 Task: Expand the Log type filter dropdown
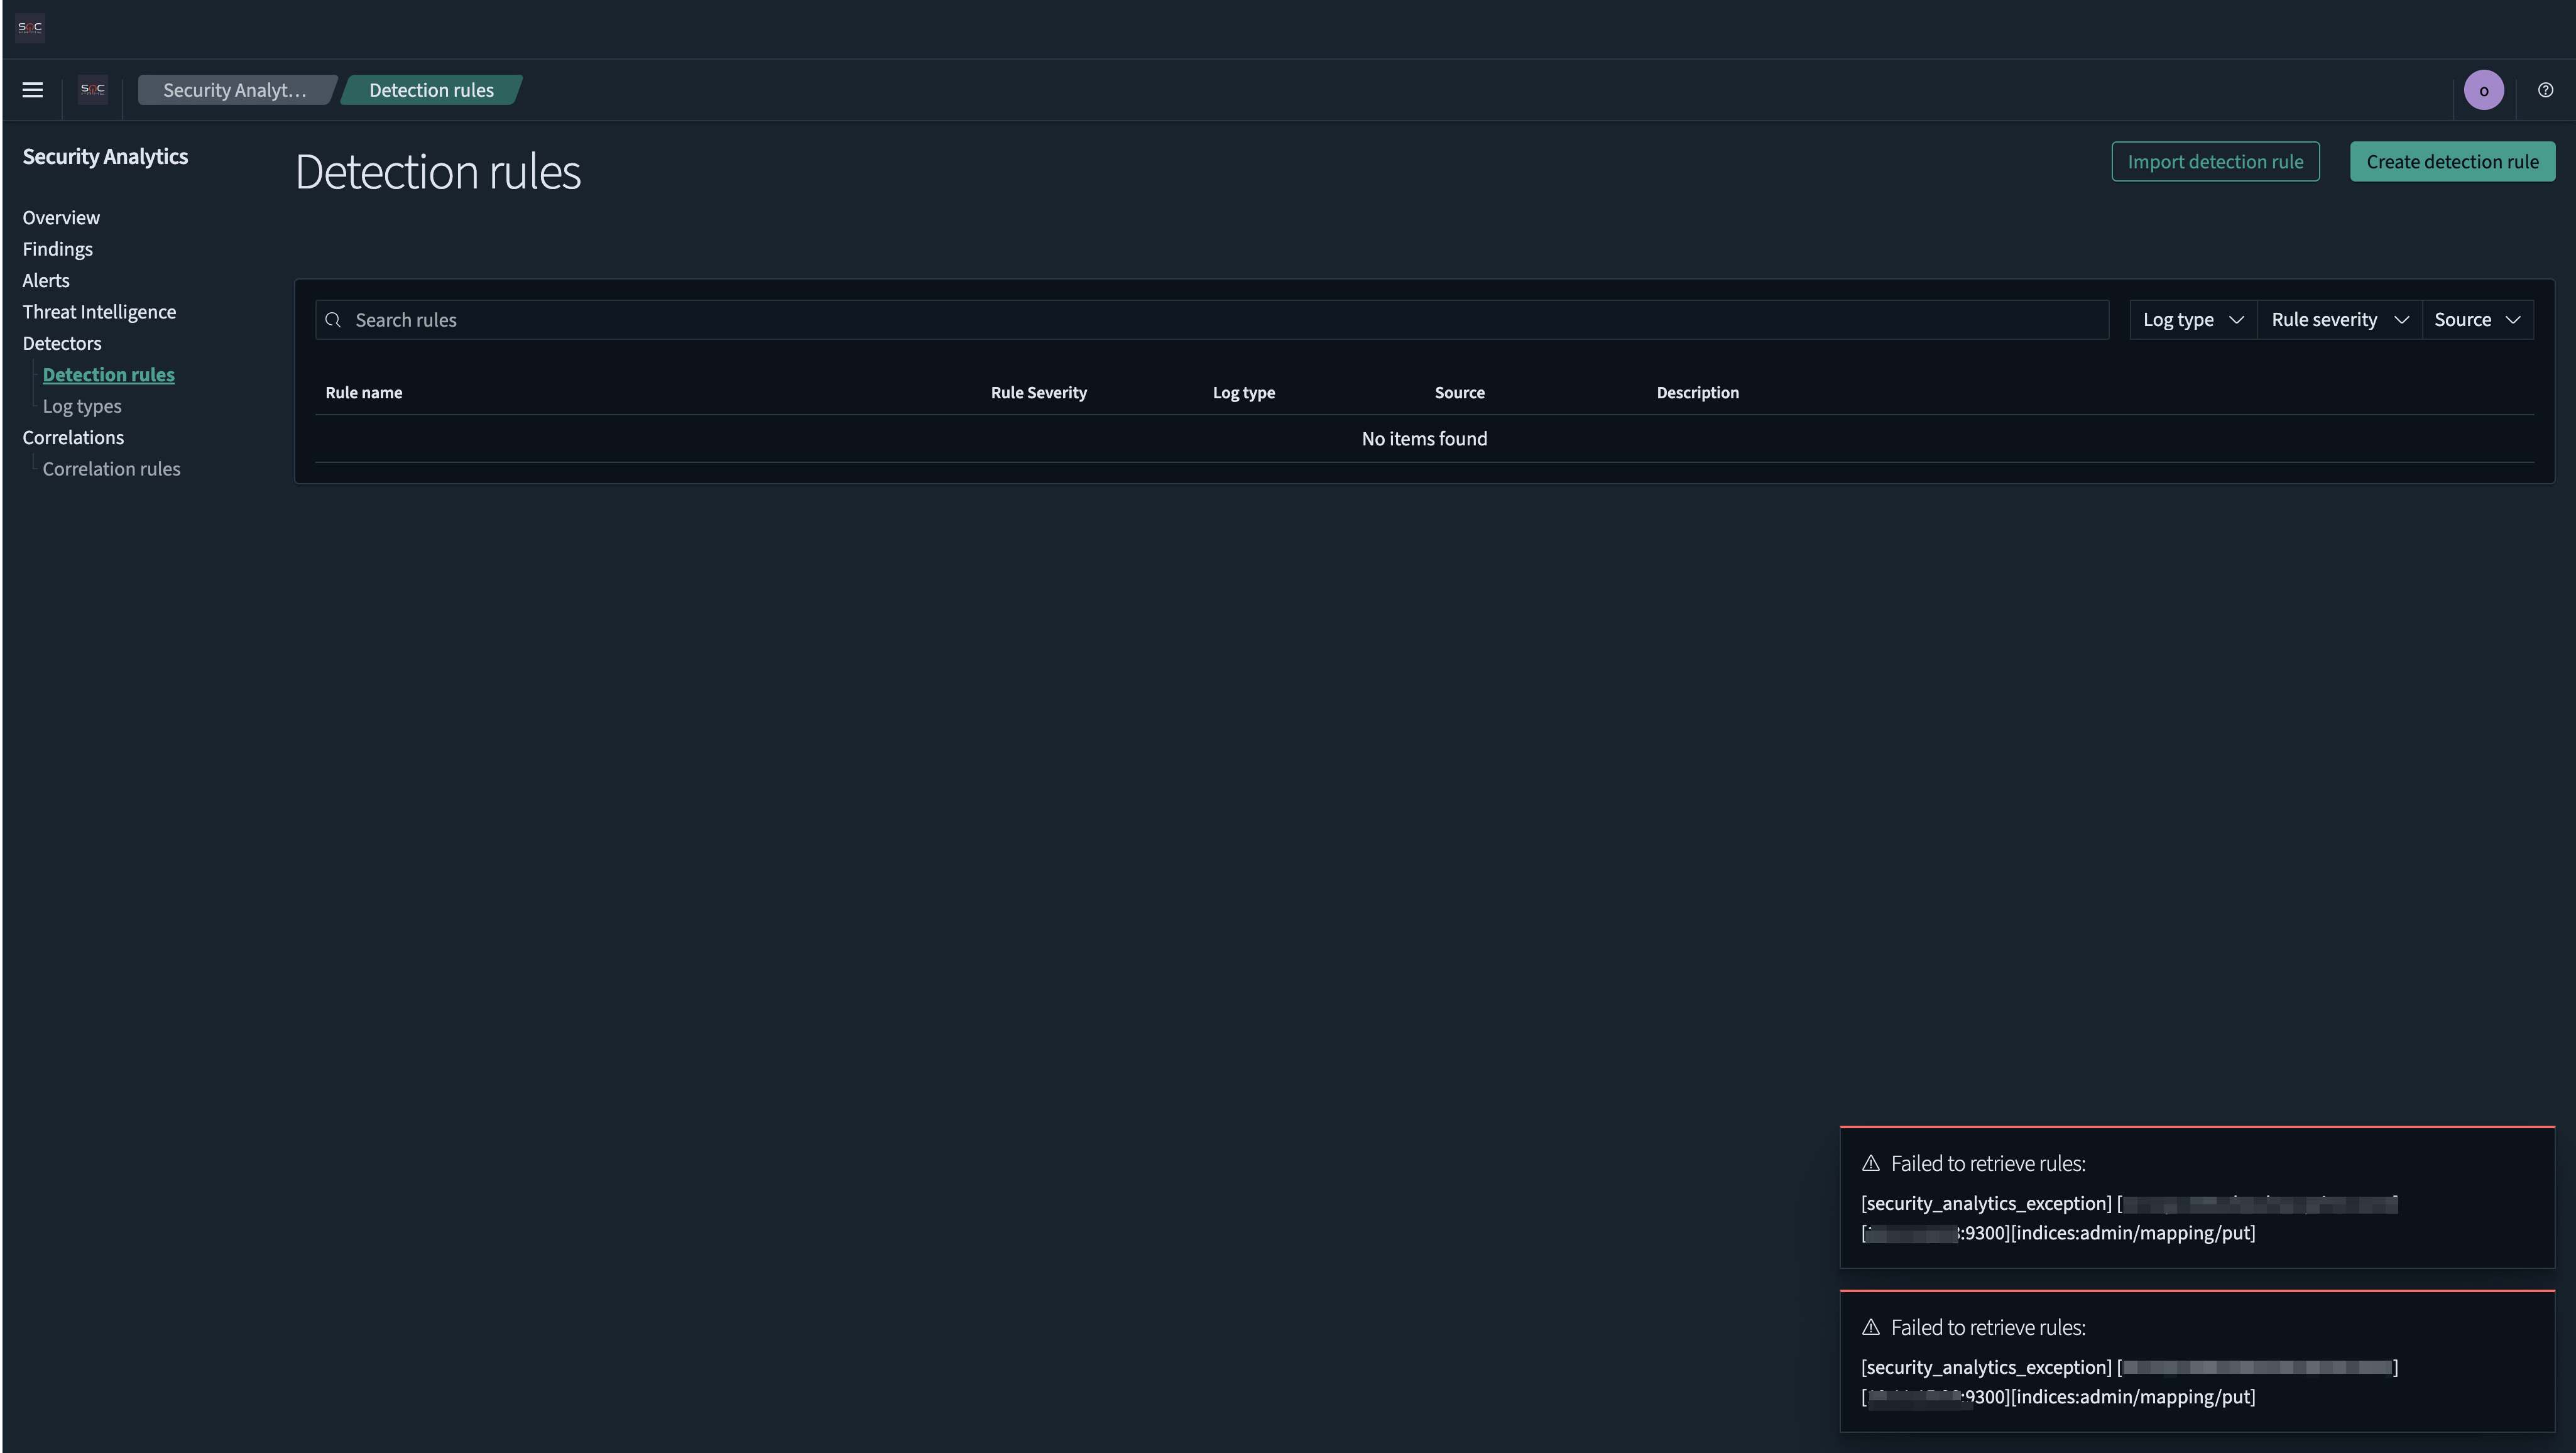(x=2193, y=320)
